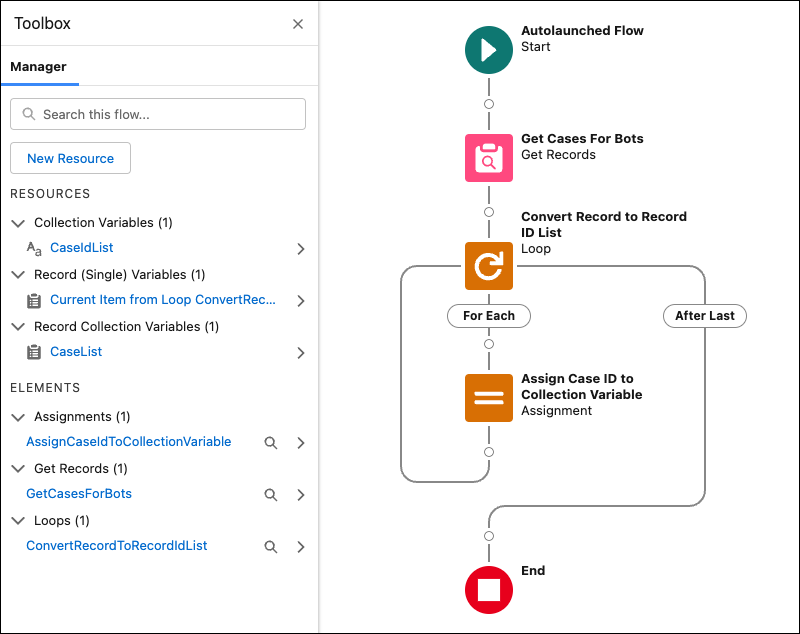Collapse the Record (Single) Variables section

click(x=17, y=274)
